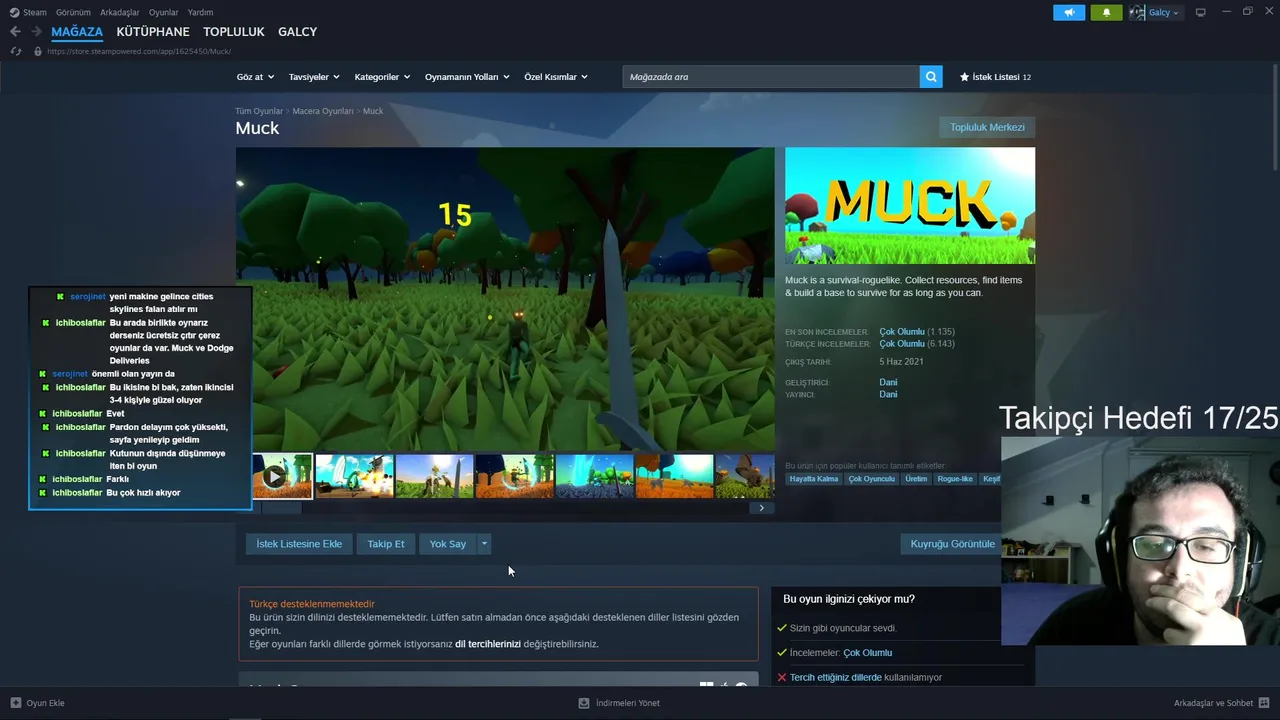
Task: Open the Dani publisher link
Action: pos(888,394)
